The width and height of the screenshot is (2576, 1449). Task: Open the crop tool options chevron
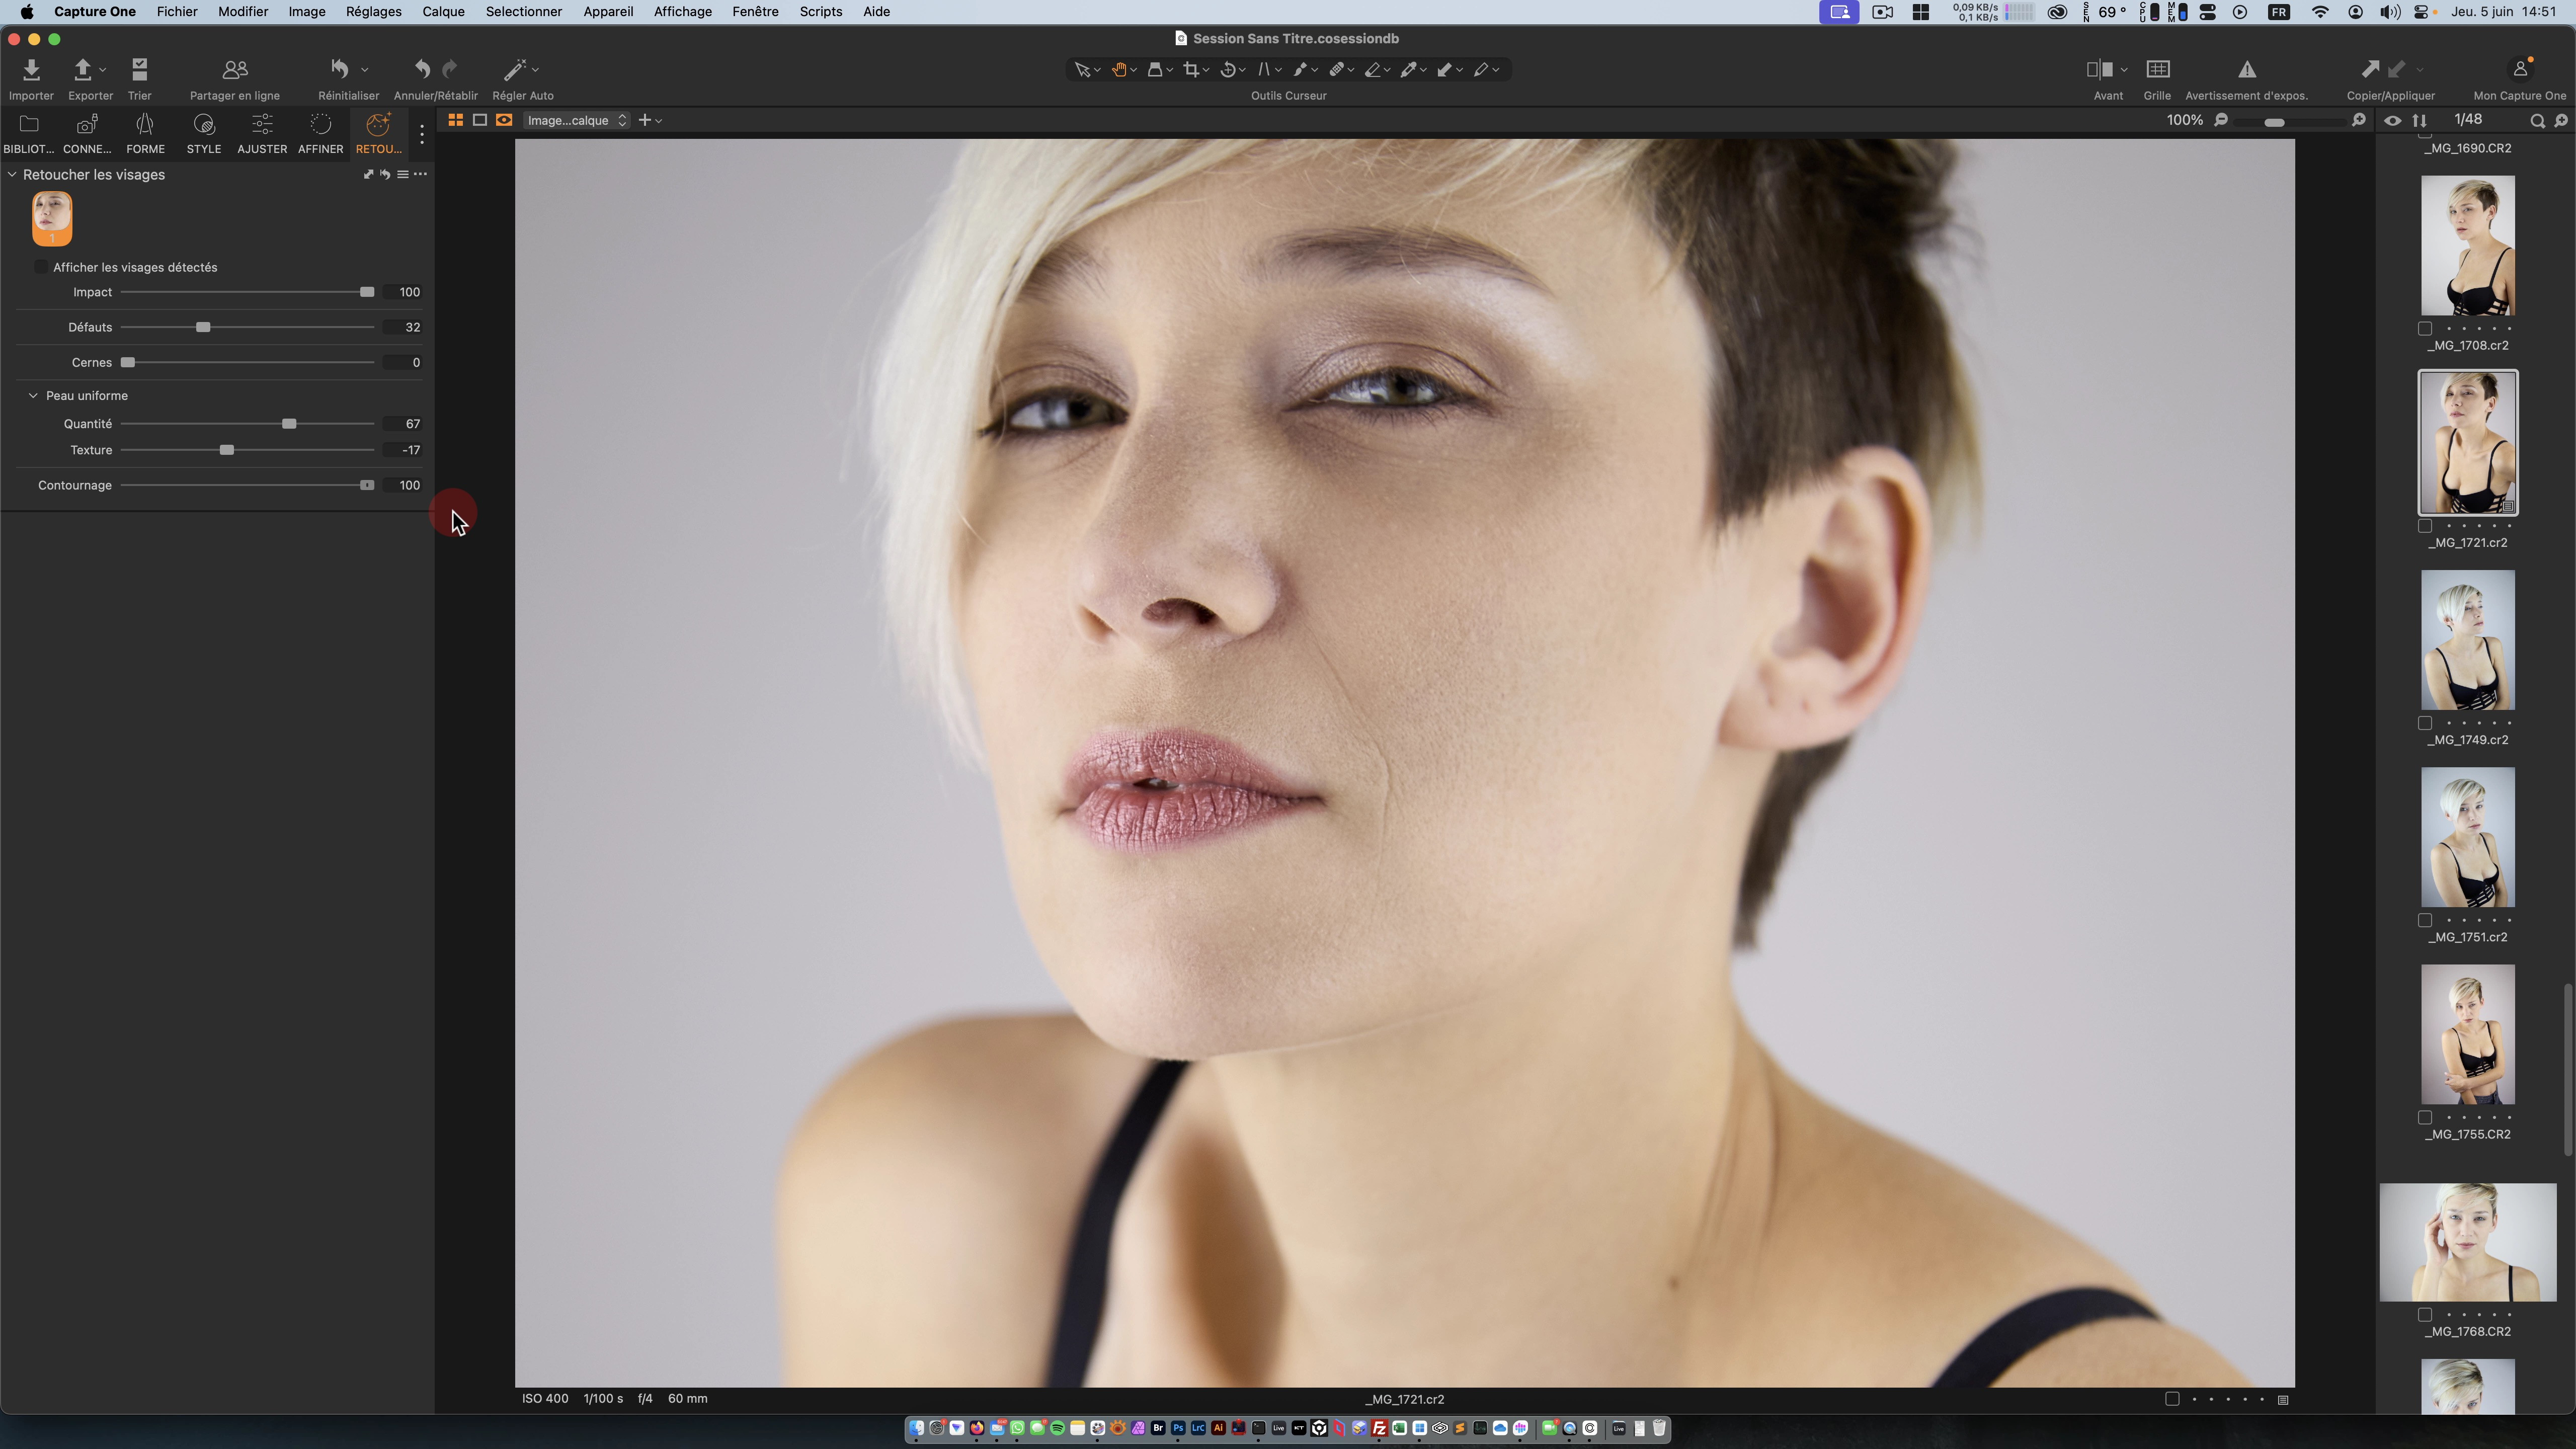click(x=1206, y=70)
